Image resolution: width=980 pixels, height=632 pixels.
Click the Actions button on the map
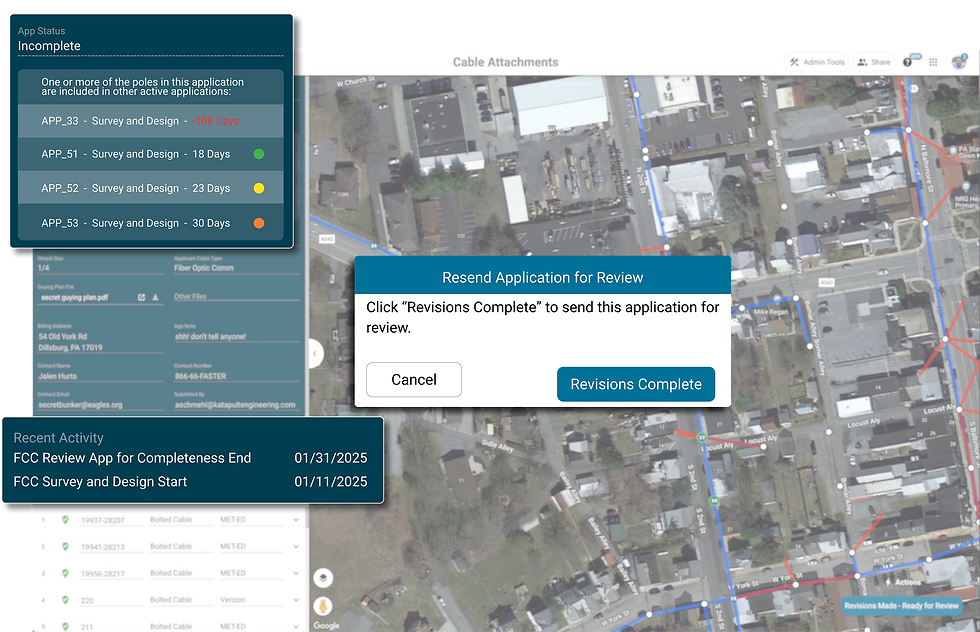coord(902,582)
